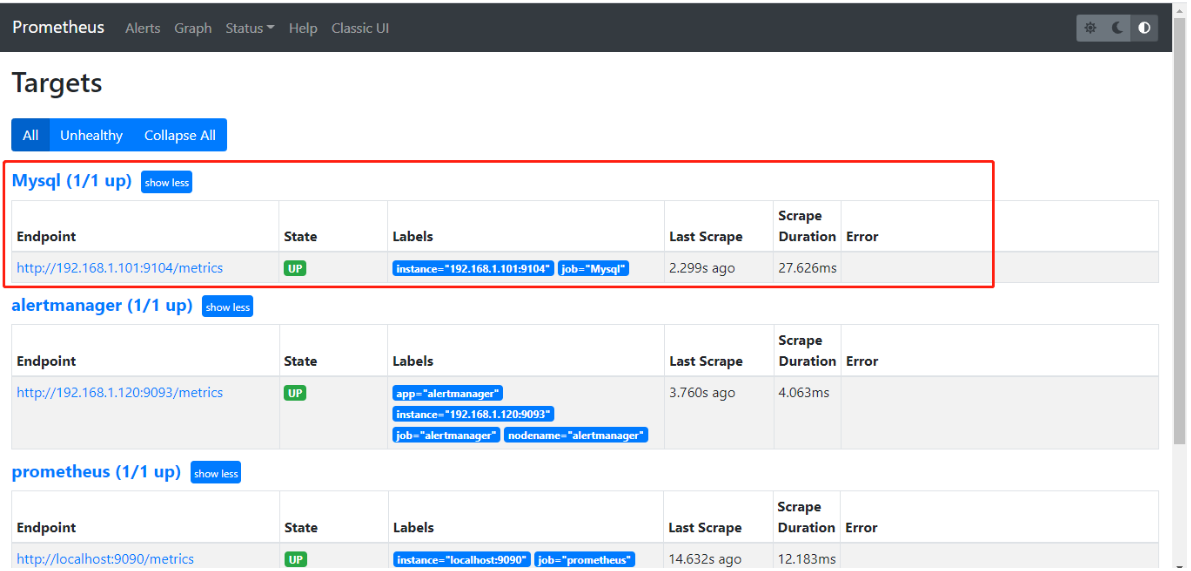Switch to Classic UI
This screenshot has height=571, width=1191.
tap(360, 28)
